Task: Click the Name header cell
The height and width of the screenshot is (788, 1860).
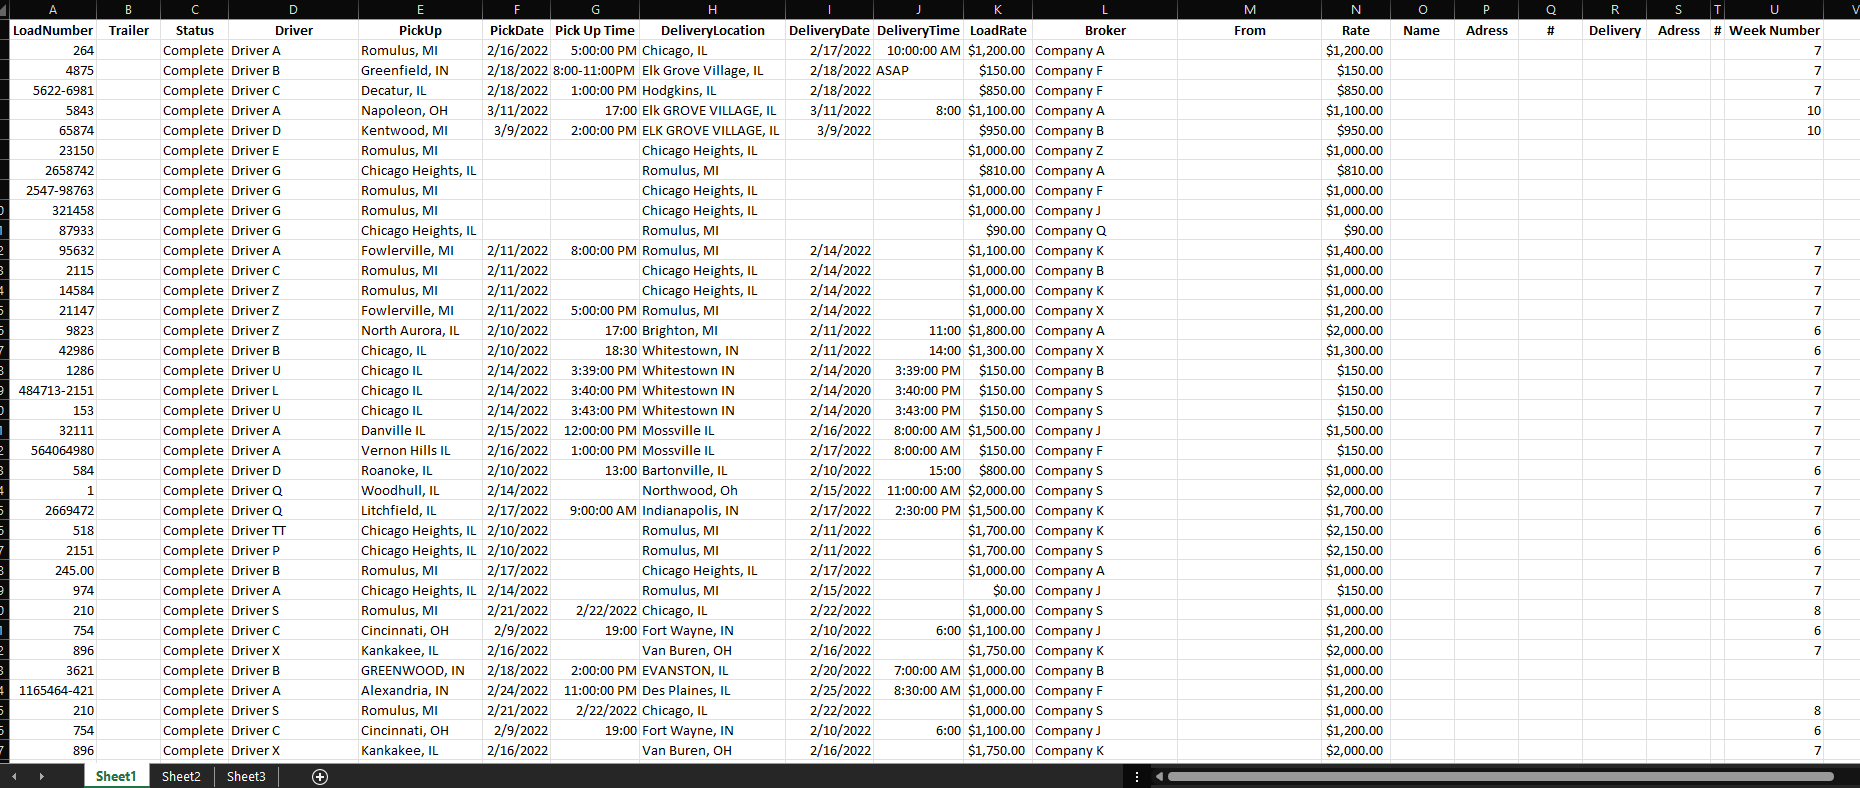Action: [x=1421, y=30]
